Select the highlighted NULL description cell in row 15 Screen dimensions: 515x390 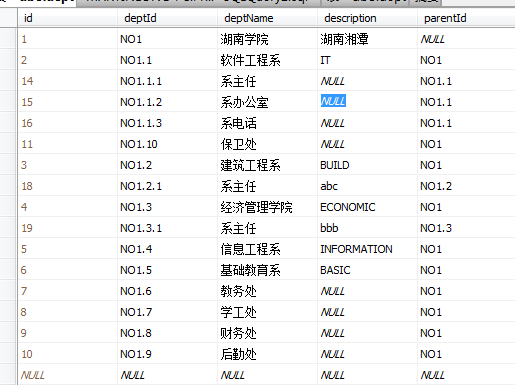(x=367, y=102)
